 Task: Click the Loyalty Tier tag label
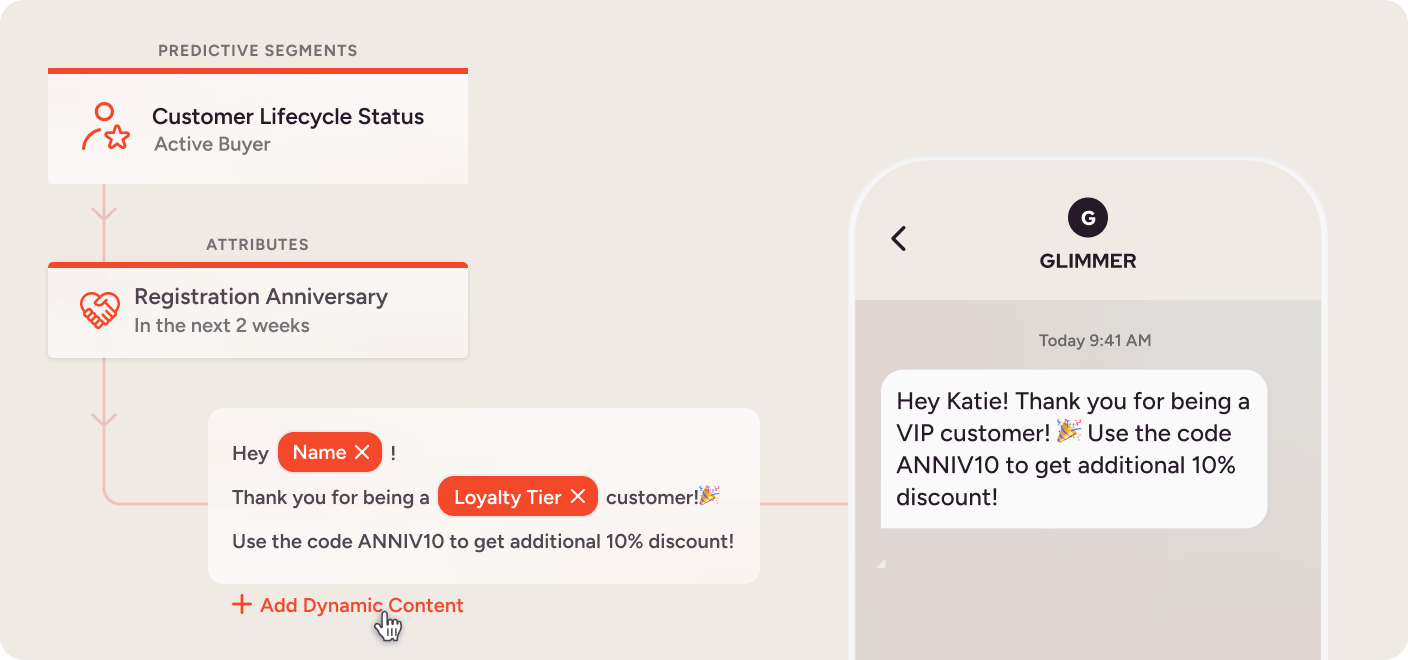[507, 497]
